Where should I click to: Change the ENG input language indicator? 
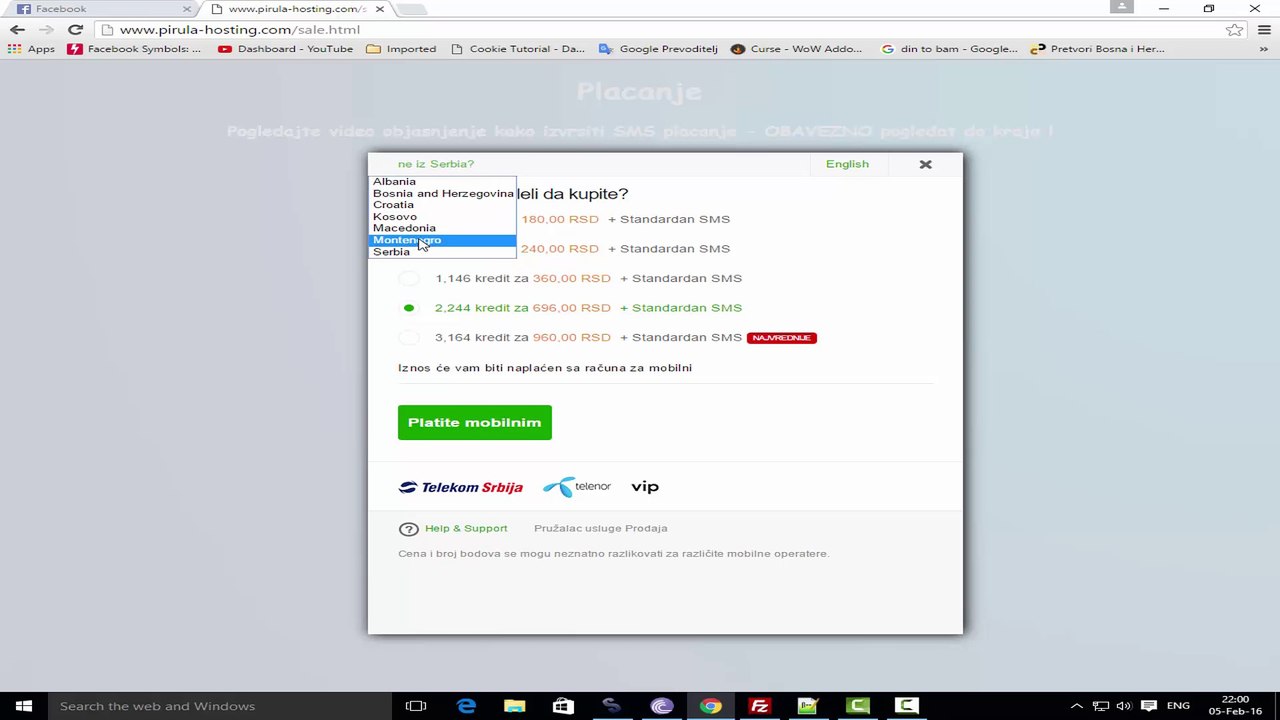click(x=1178, y=706)
